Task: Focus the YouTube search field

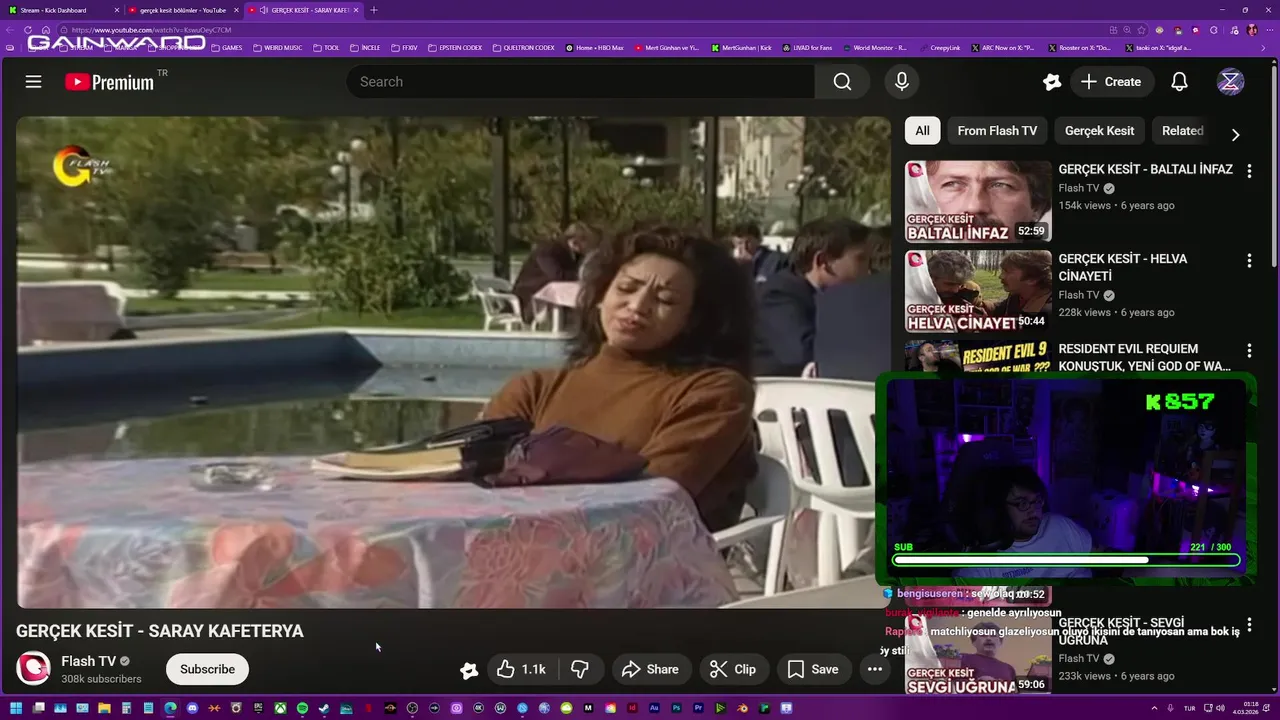Action: pyautogui.click(x=580, y=82)
